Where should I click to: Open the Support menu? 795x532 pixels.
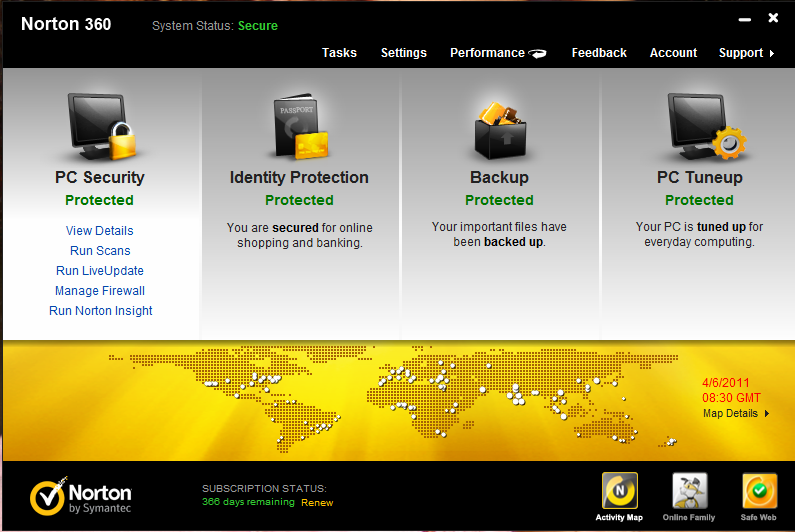[741, 53]
